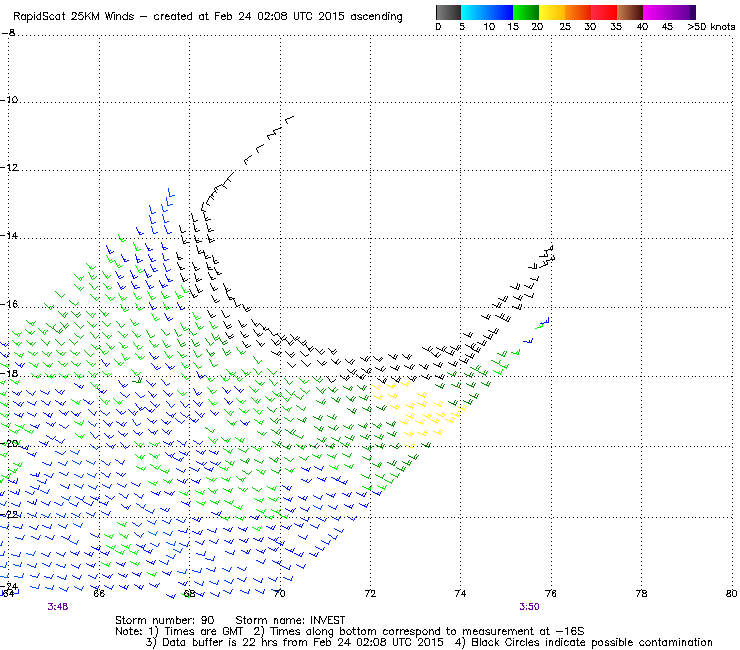Click the 'ascending' word in the title
The image size is (740, 650).
pyautogui.click(x=376, y=17)
